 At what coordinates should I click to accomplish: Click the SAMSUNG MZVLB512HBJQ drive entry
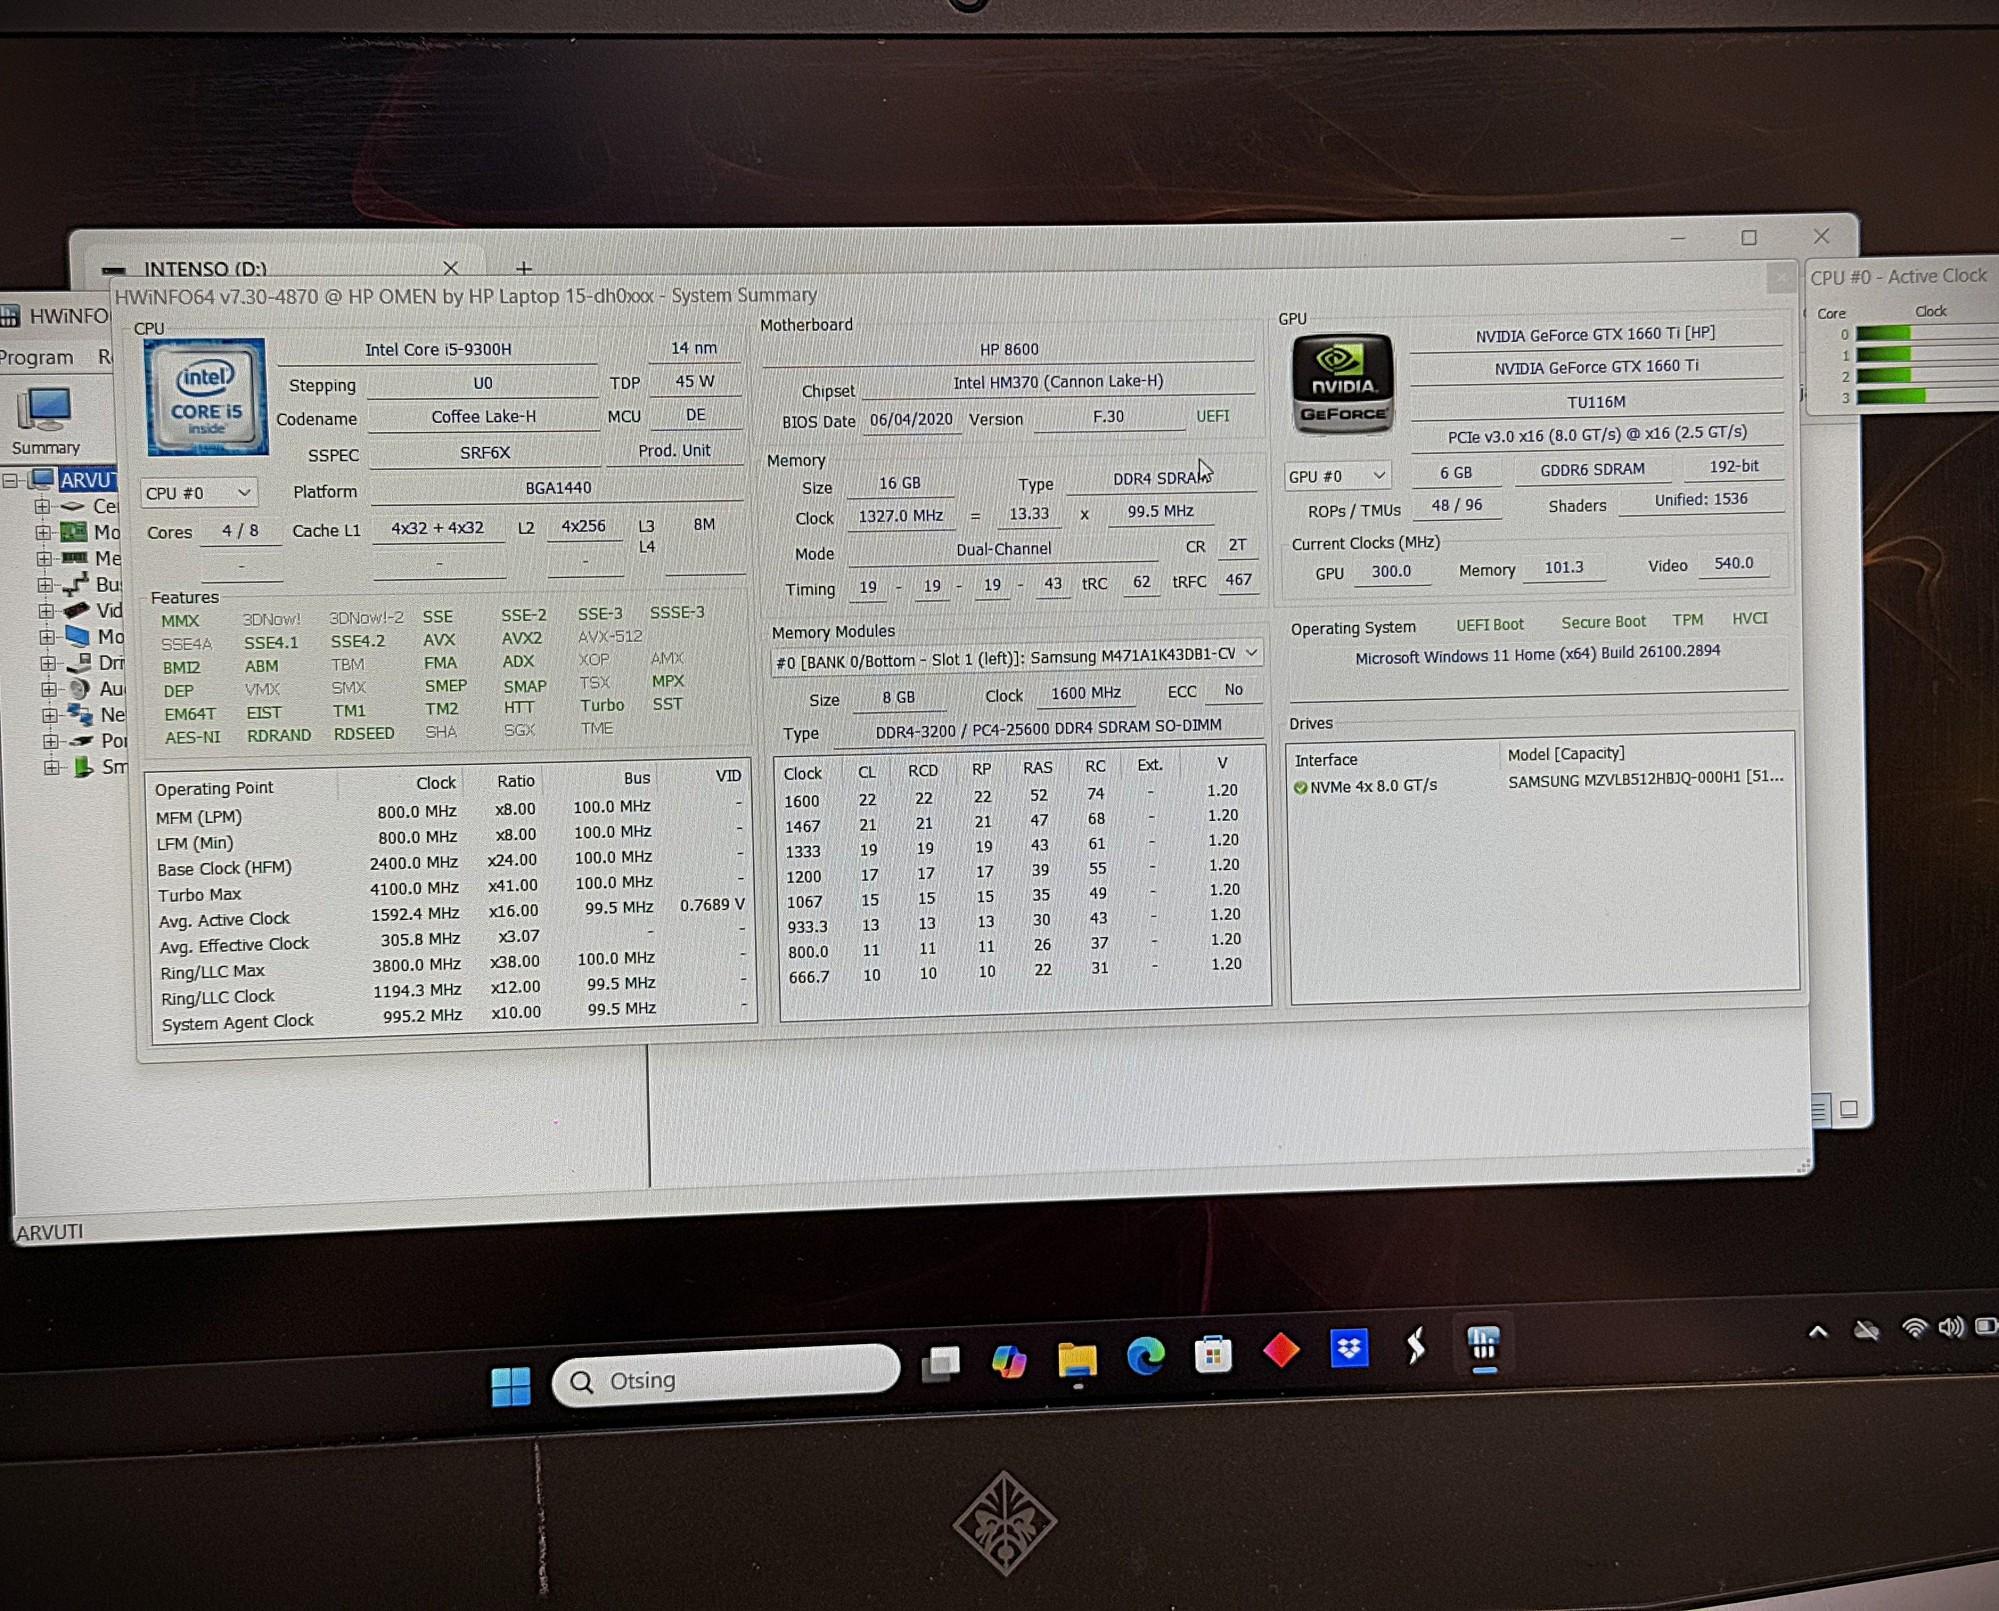point(1645,779)
